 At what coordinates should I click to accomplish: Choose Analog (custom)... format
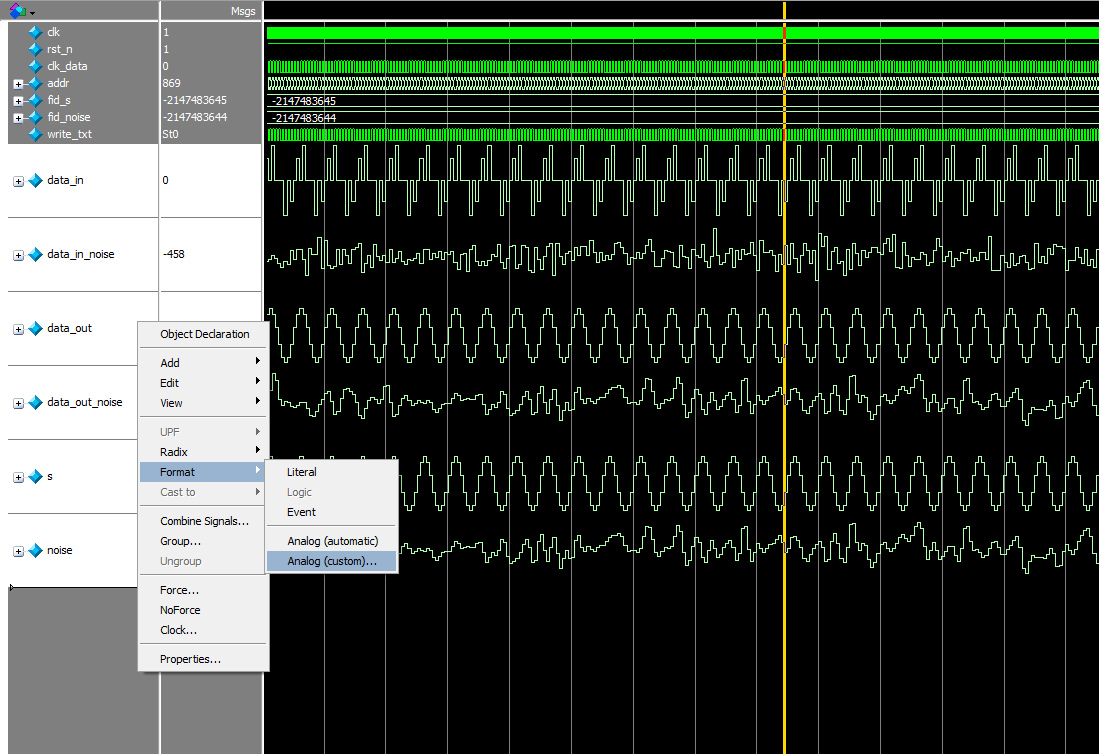[x=332, y=561]
